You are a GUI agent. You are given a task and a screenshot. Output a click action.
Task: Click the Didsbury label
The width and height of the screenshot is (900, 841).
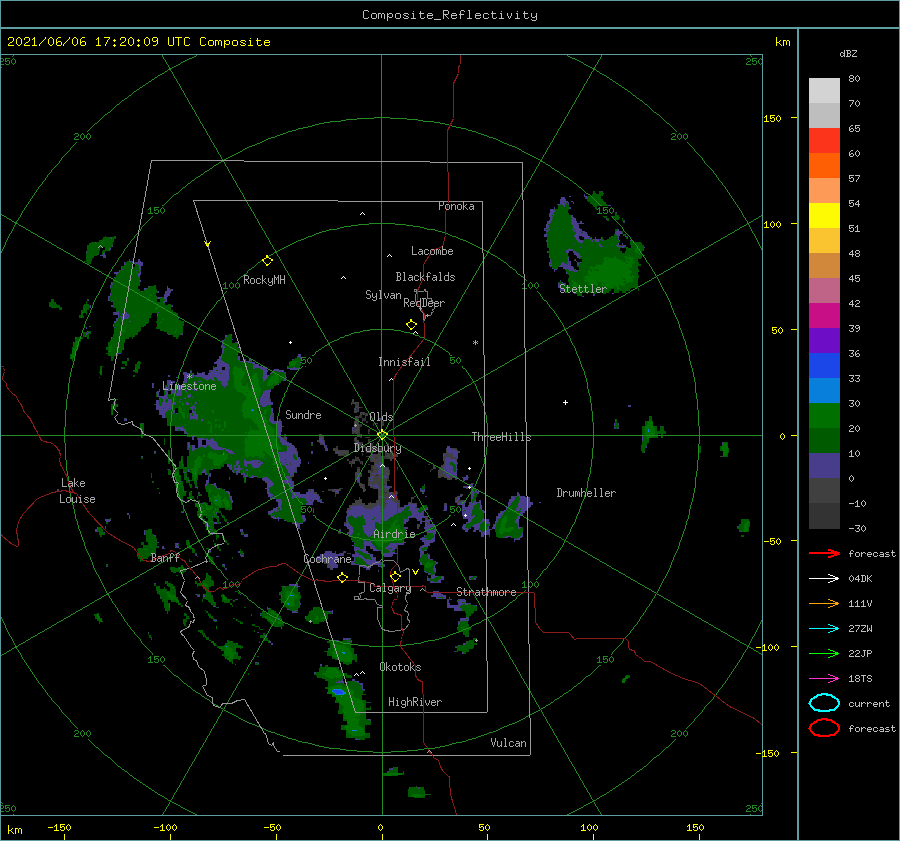(x=377, y=448)
